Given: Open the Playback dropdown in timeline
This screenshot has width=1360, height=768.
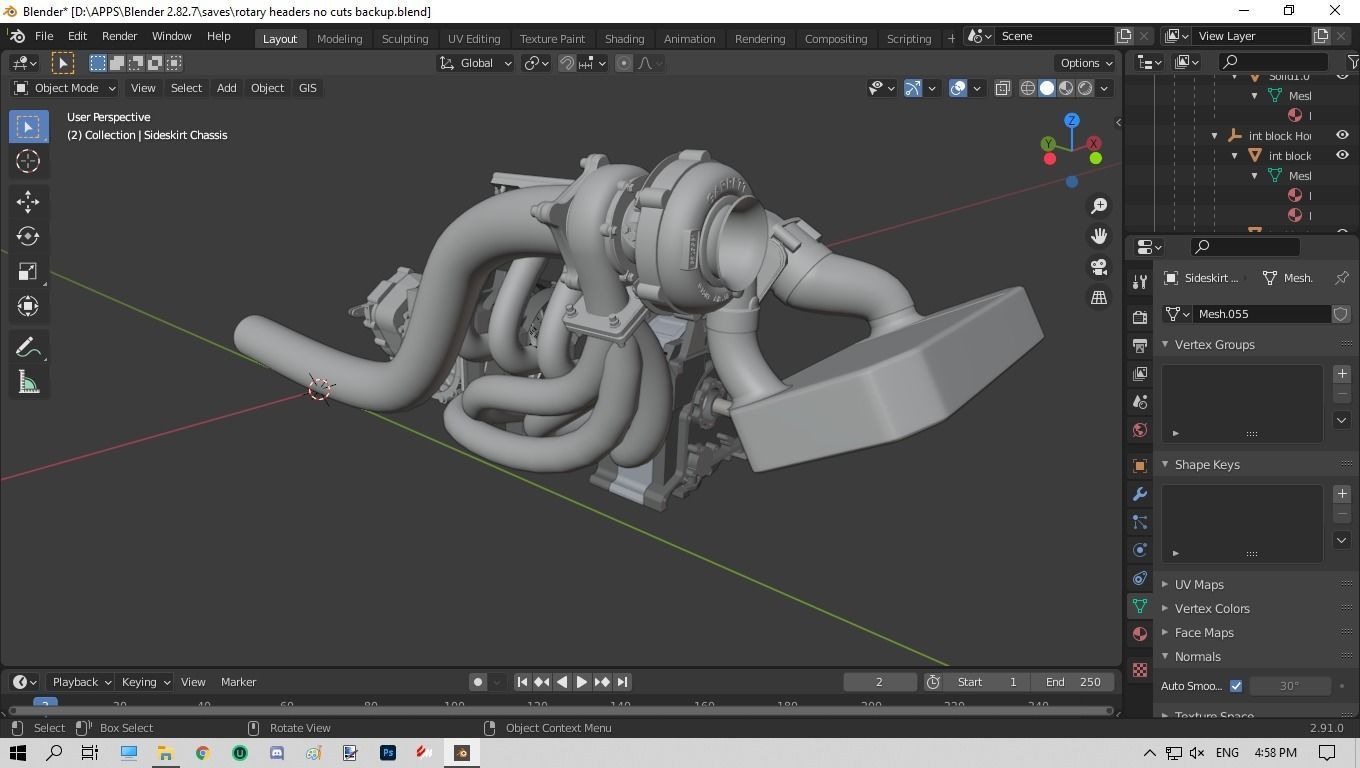Looking at the screenshot, I should tap(80, 682).
